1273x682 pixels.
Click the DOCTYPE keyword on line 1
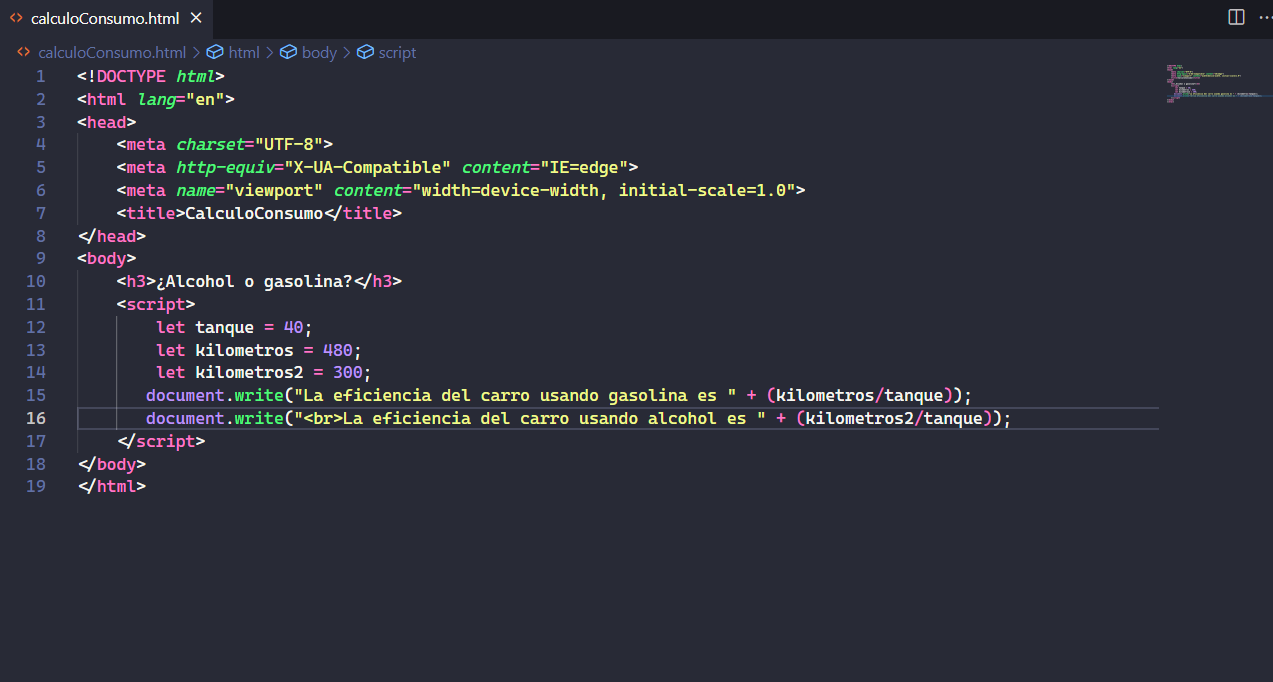[x=131, y=76]
